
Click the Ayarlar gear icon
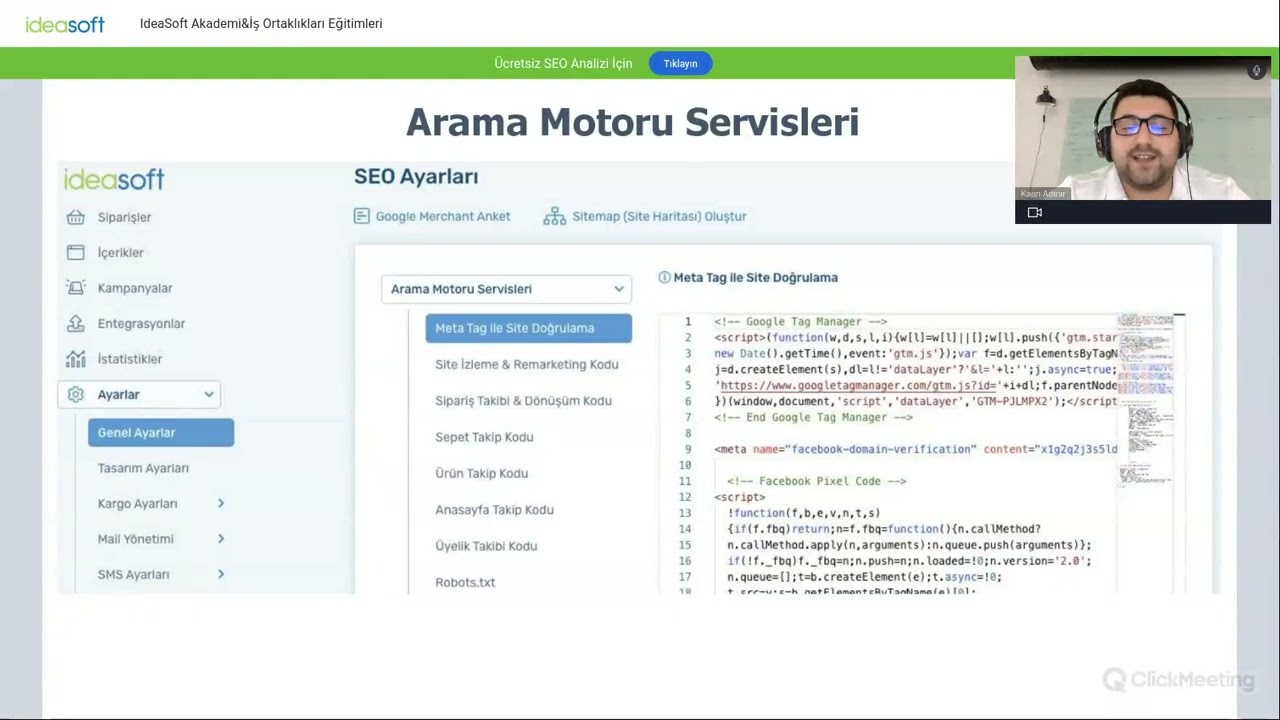(x=75, y=394)
